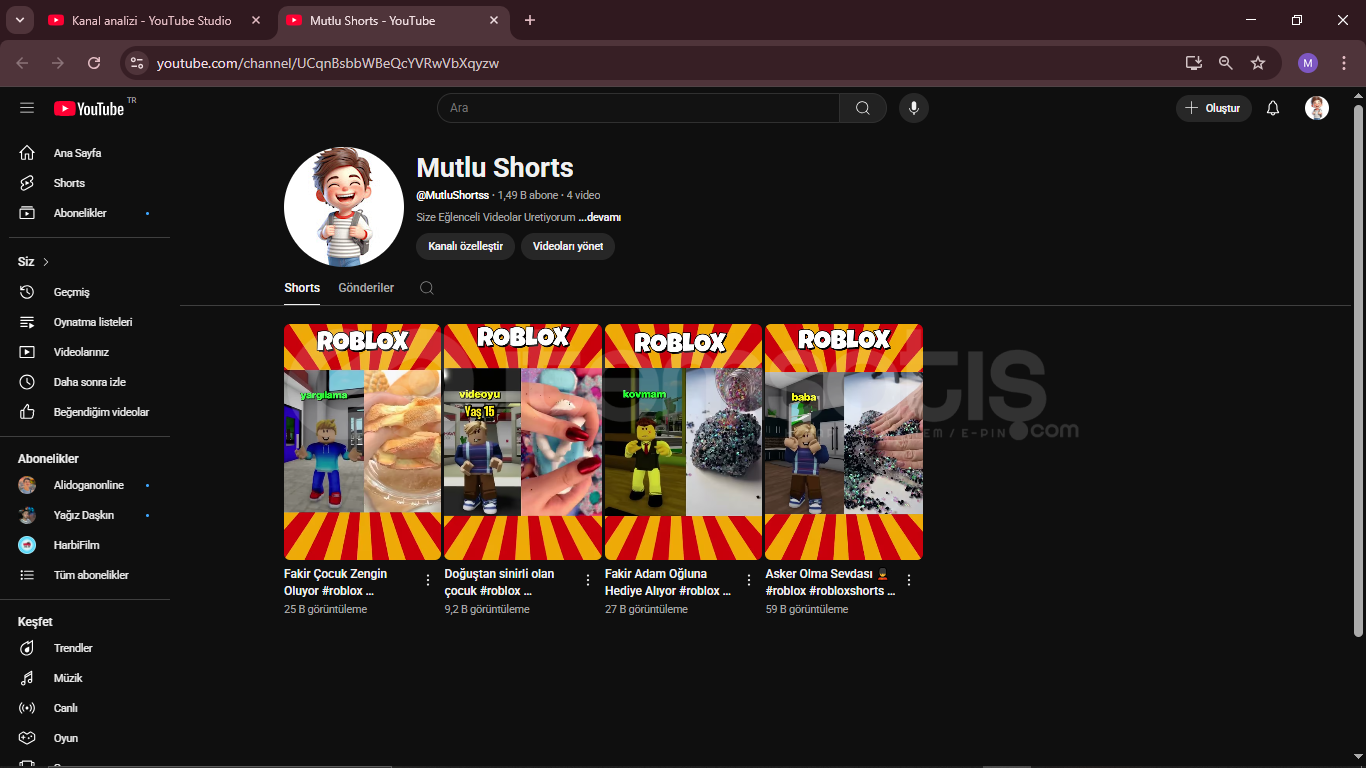Click Videoları yönet button
The height and width of the screenshot is (768, 1366).
click(x=568, y=246)
